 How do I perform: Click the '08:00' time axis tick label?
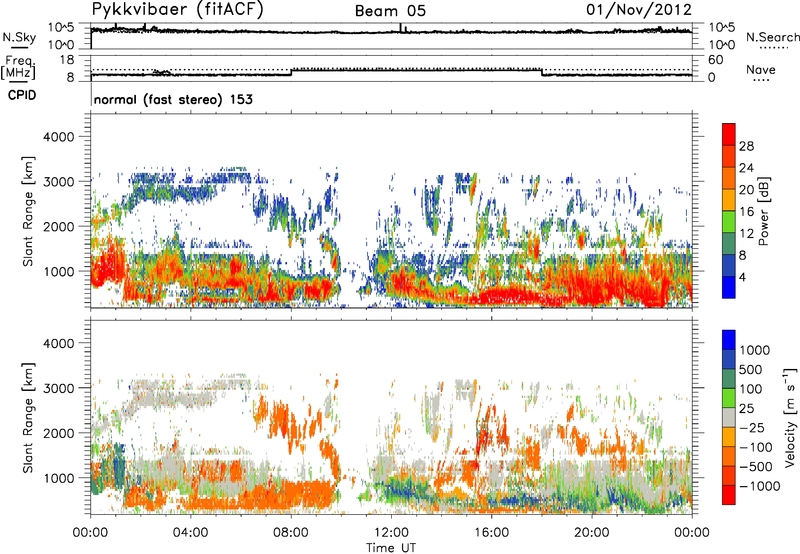click(291, 533)
